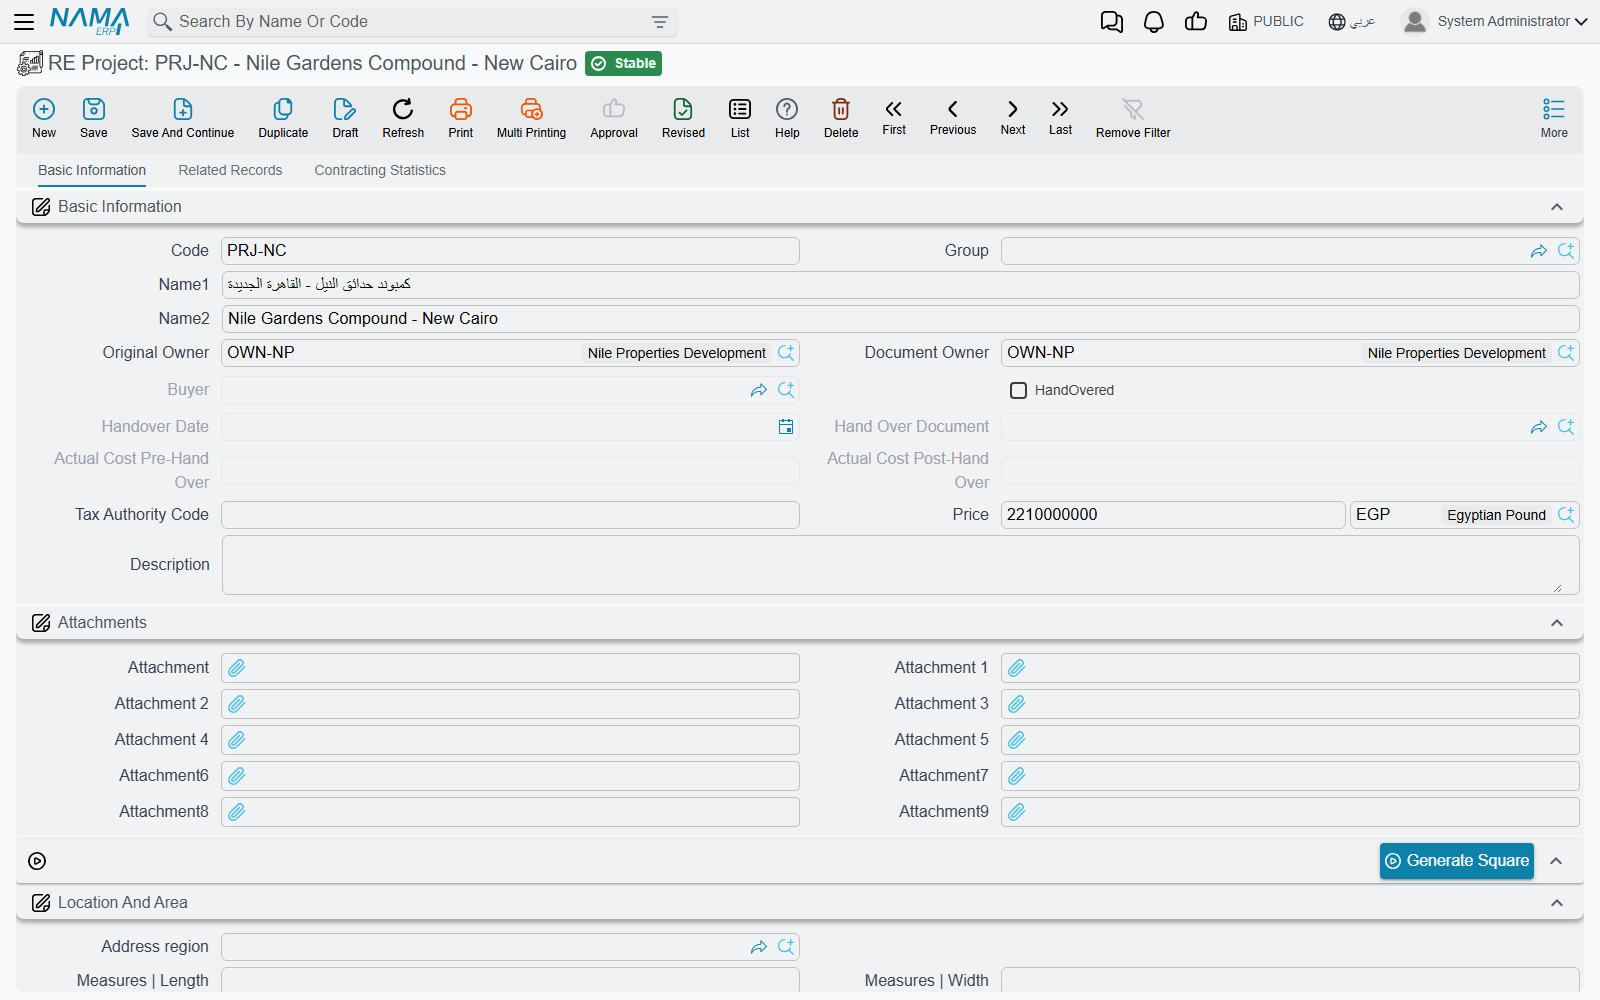Click the Stable status badge
The image size is (1600, 1000).
point(624,64)
